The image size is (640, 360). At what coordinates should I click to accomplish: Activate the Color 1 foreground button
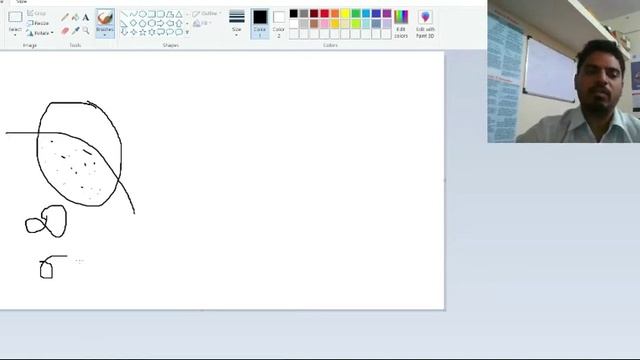(260, 24)
